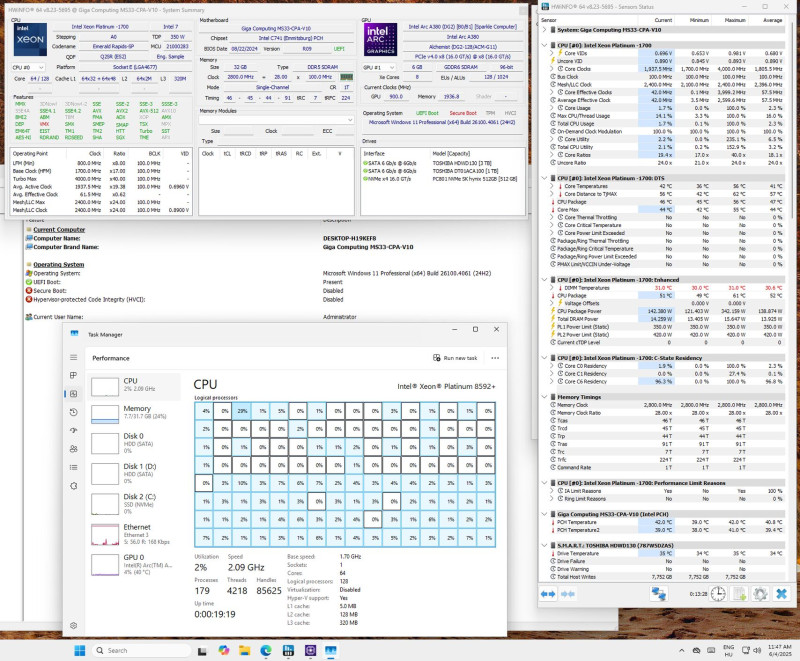Select Disk 2 (C:) in performance list
This screenshot has height=661, width=800.
(135, 504)
